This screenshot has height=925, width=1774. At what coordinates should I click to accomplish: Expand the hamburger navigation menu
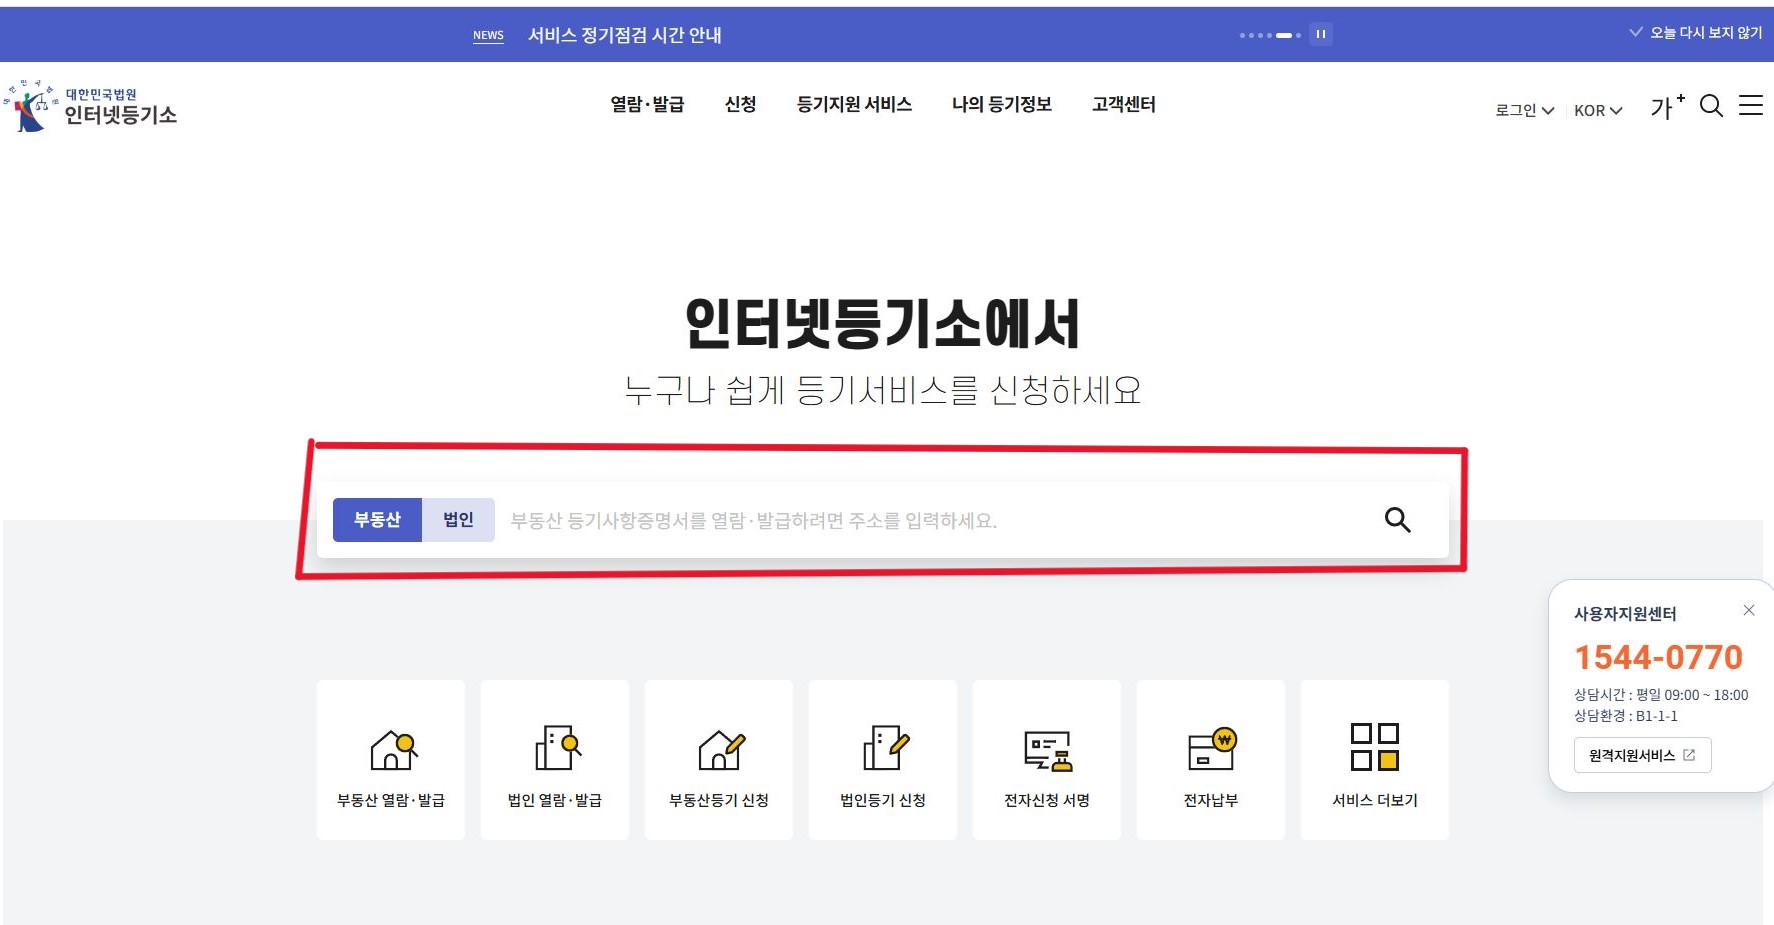tap(1751, 107)
